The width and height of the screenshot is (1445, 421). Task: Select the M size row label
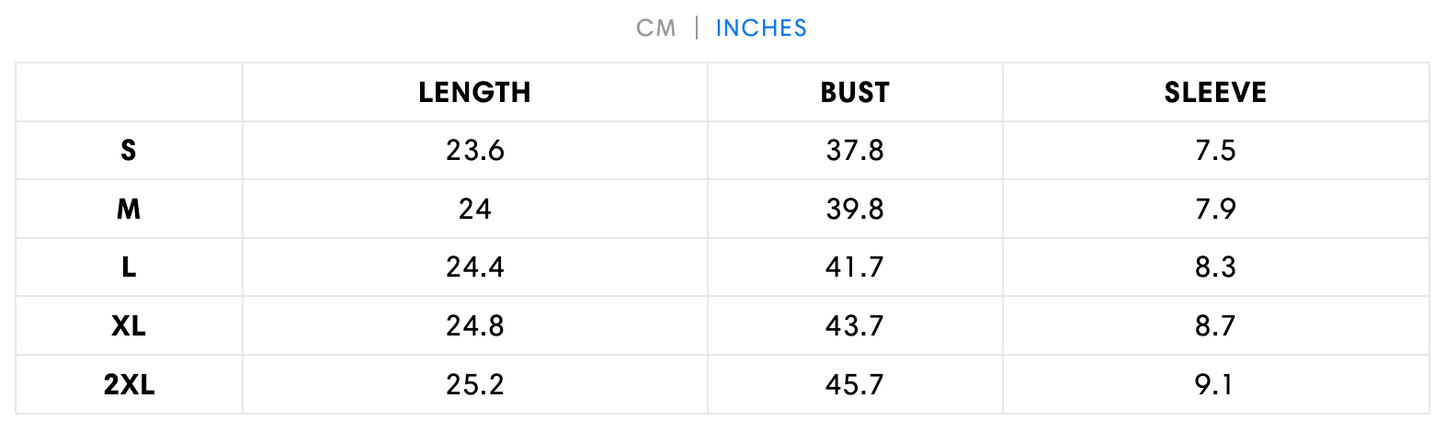[128, 209]
